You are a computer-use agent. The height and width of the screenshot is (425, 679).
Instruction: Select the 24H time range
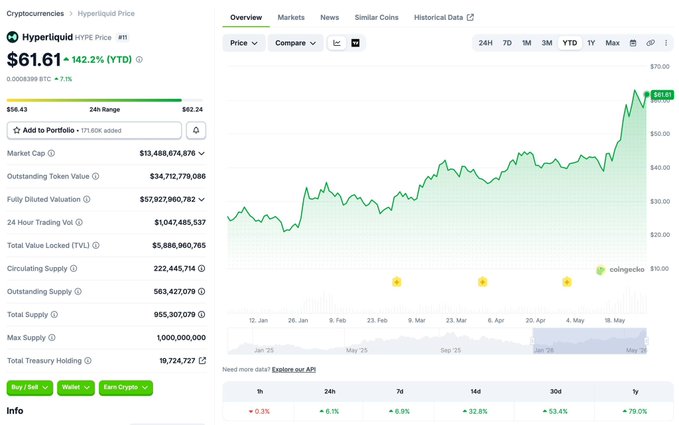(485, 43)
